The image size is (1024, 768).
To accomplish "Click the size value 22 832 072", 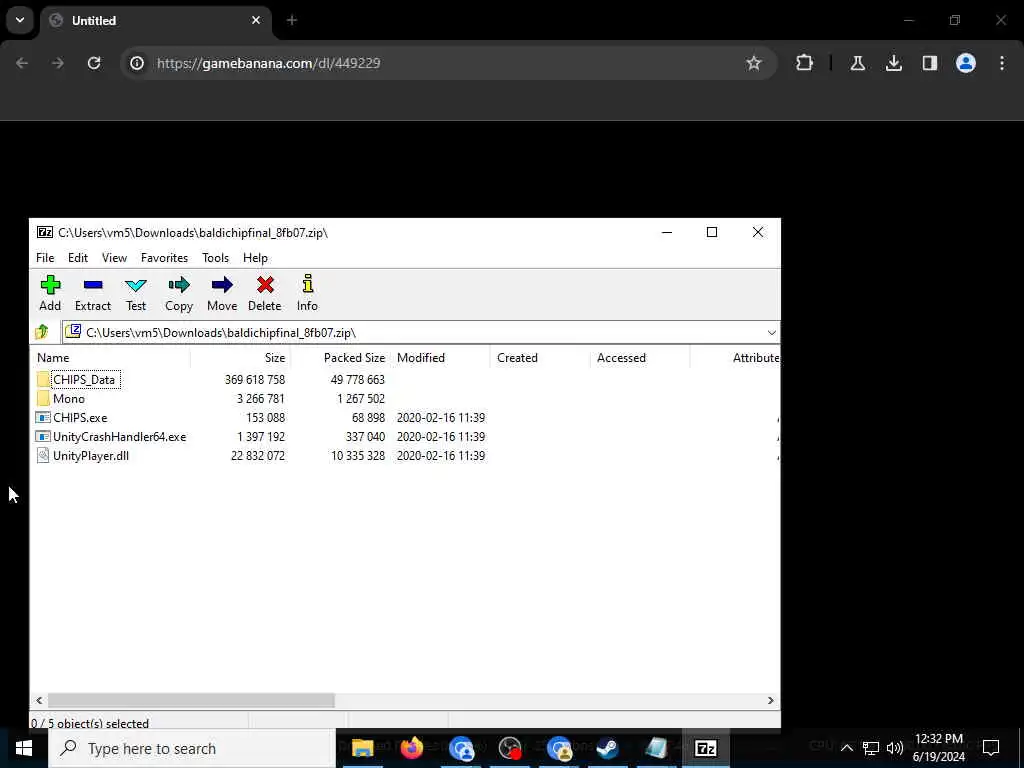I will [x=258, y=455].
